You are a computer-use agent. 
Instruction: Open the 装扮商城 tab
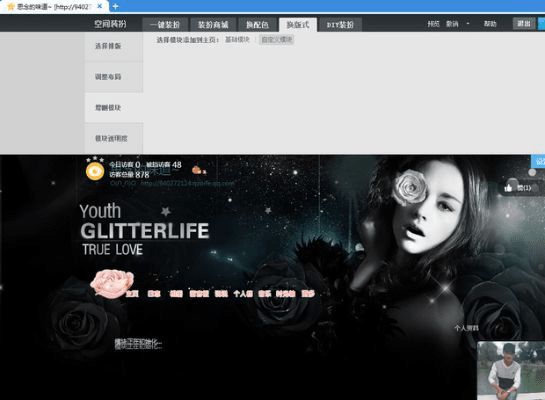[x=213, y=25]
